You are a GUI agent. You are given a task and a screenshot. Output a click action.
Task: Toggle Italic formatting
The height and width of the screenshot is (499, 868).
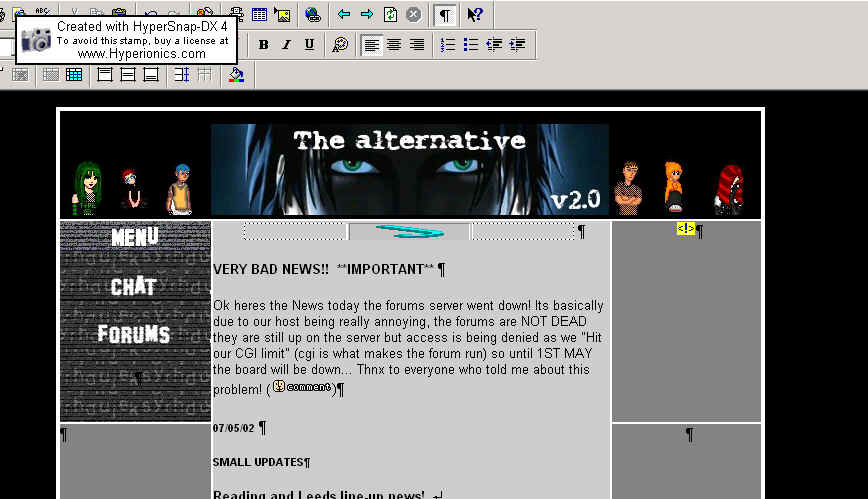point(286,44)
